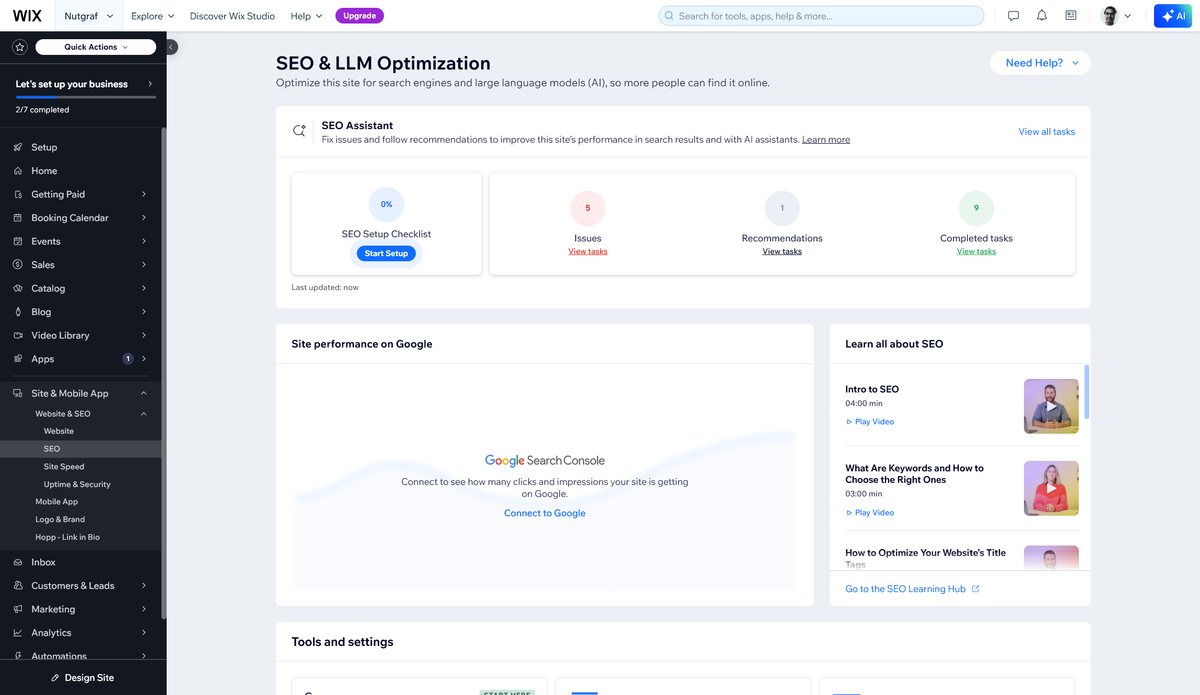Click the Learn all about SEO scrollbar
1200x695 pixels.
(1087, 391)
